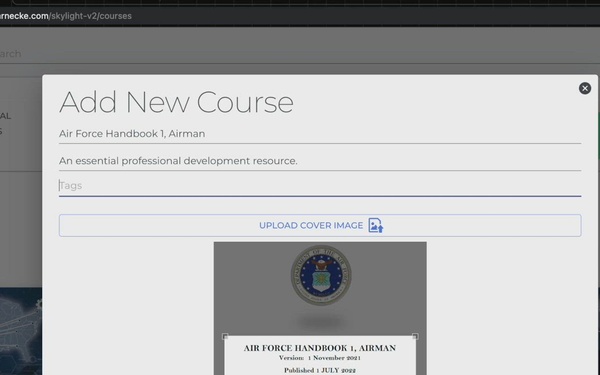Screen dimensions: 600x375
Task: Click the top-left crop handle on cover image
Action: [x=225, y=336]
